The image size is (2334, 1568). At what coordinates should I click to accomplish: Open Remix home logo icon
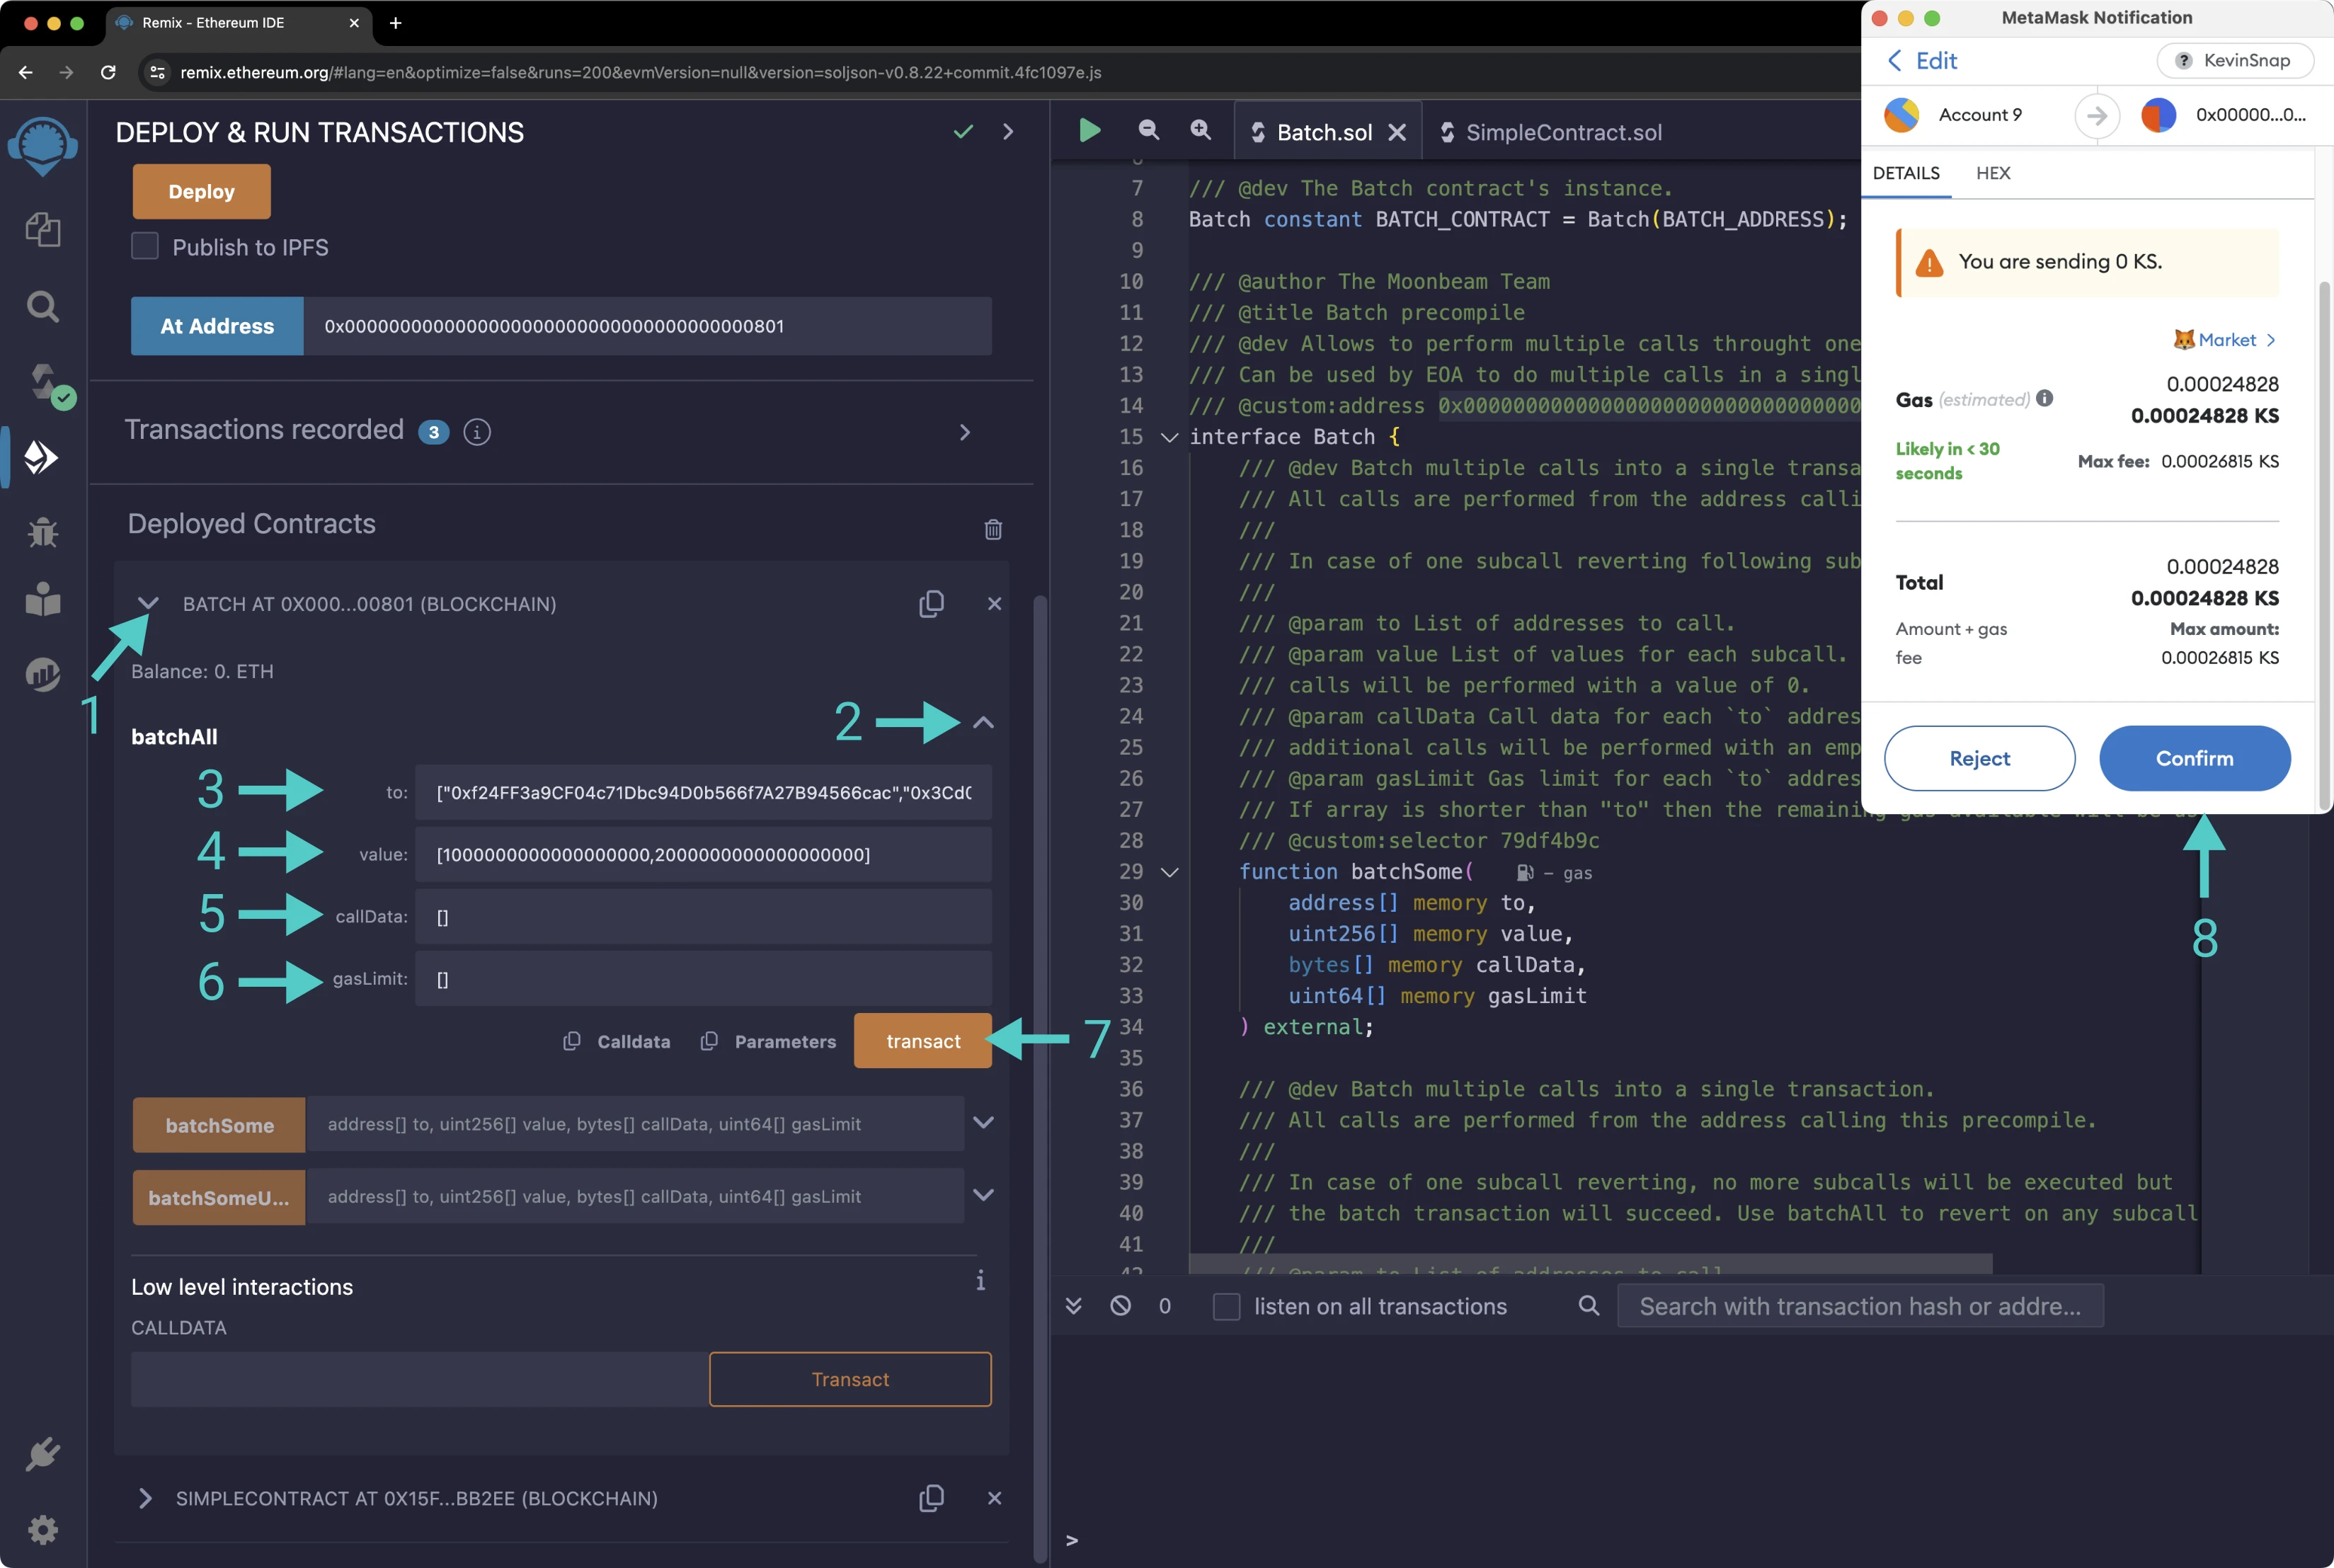43,146
